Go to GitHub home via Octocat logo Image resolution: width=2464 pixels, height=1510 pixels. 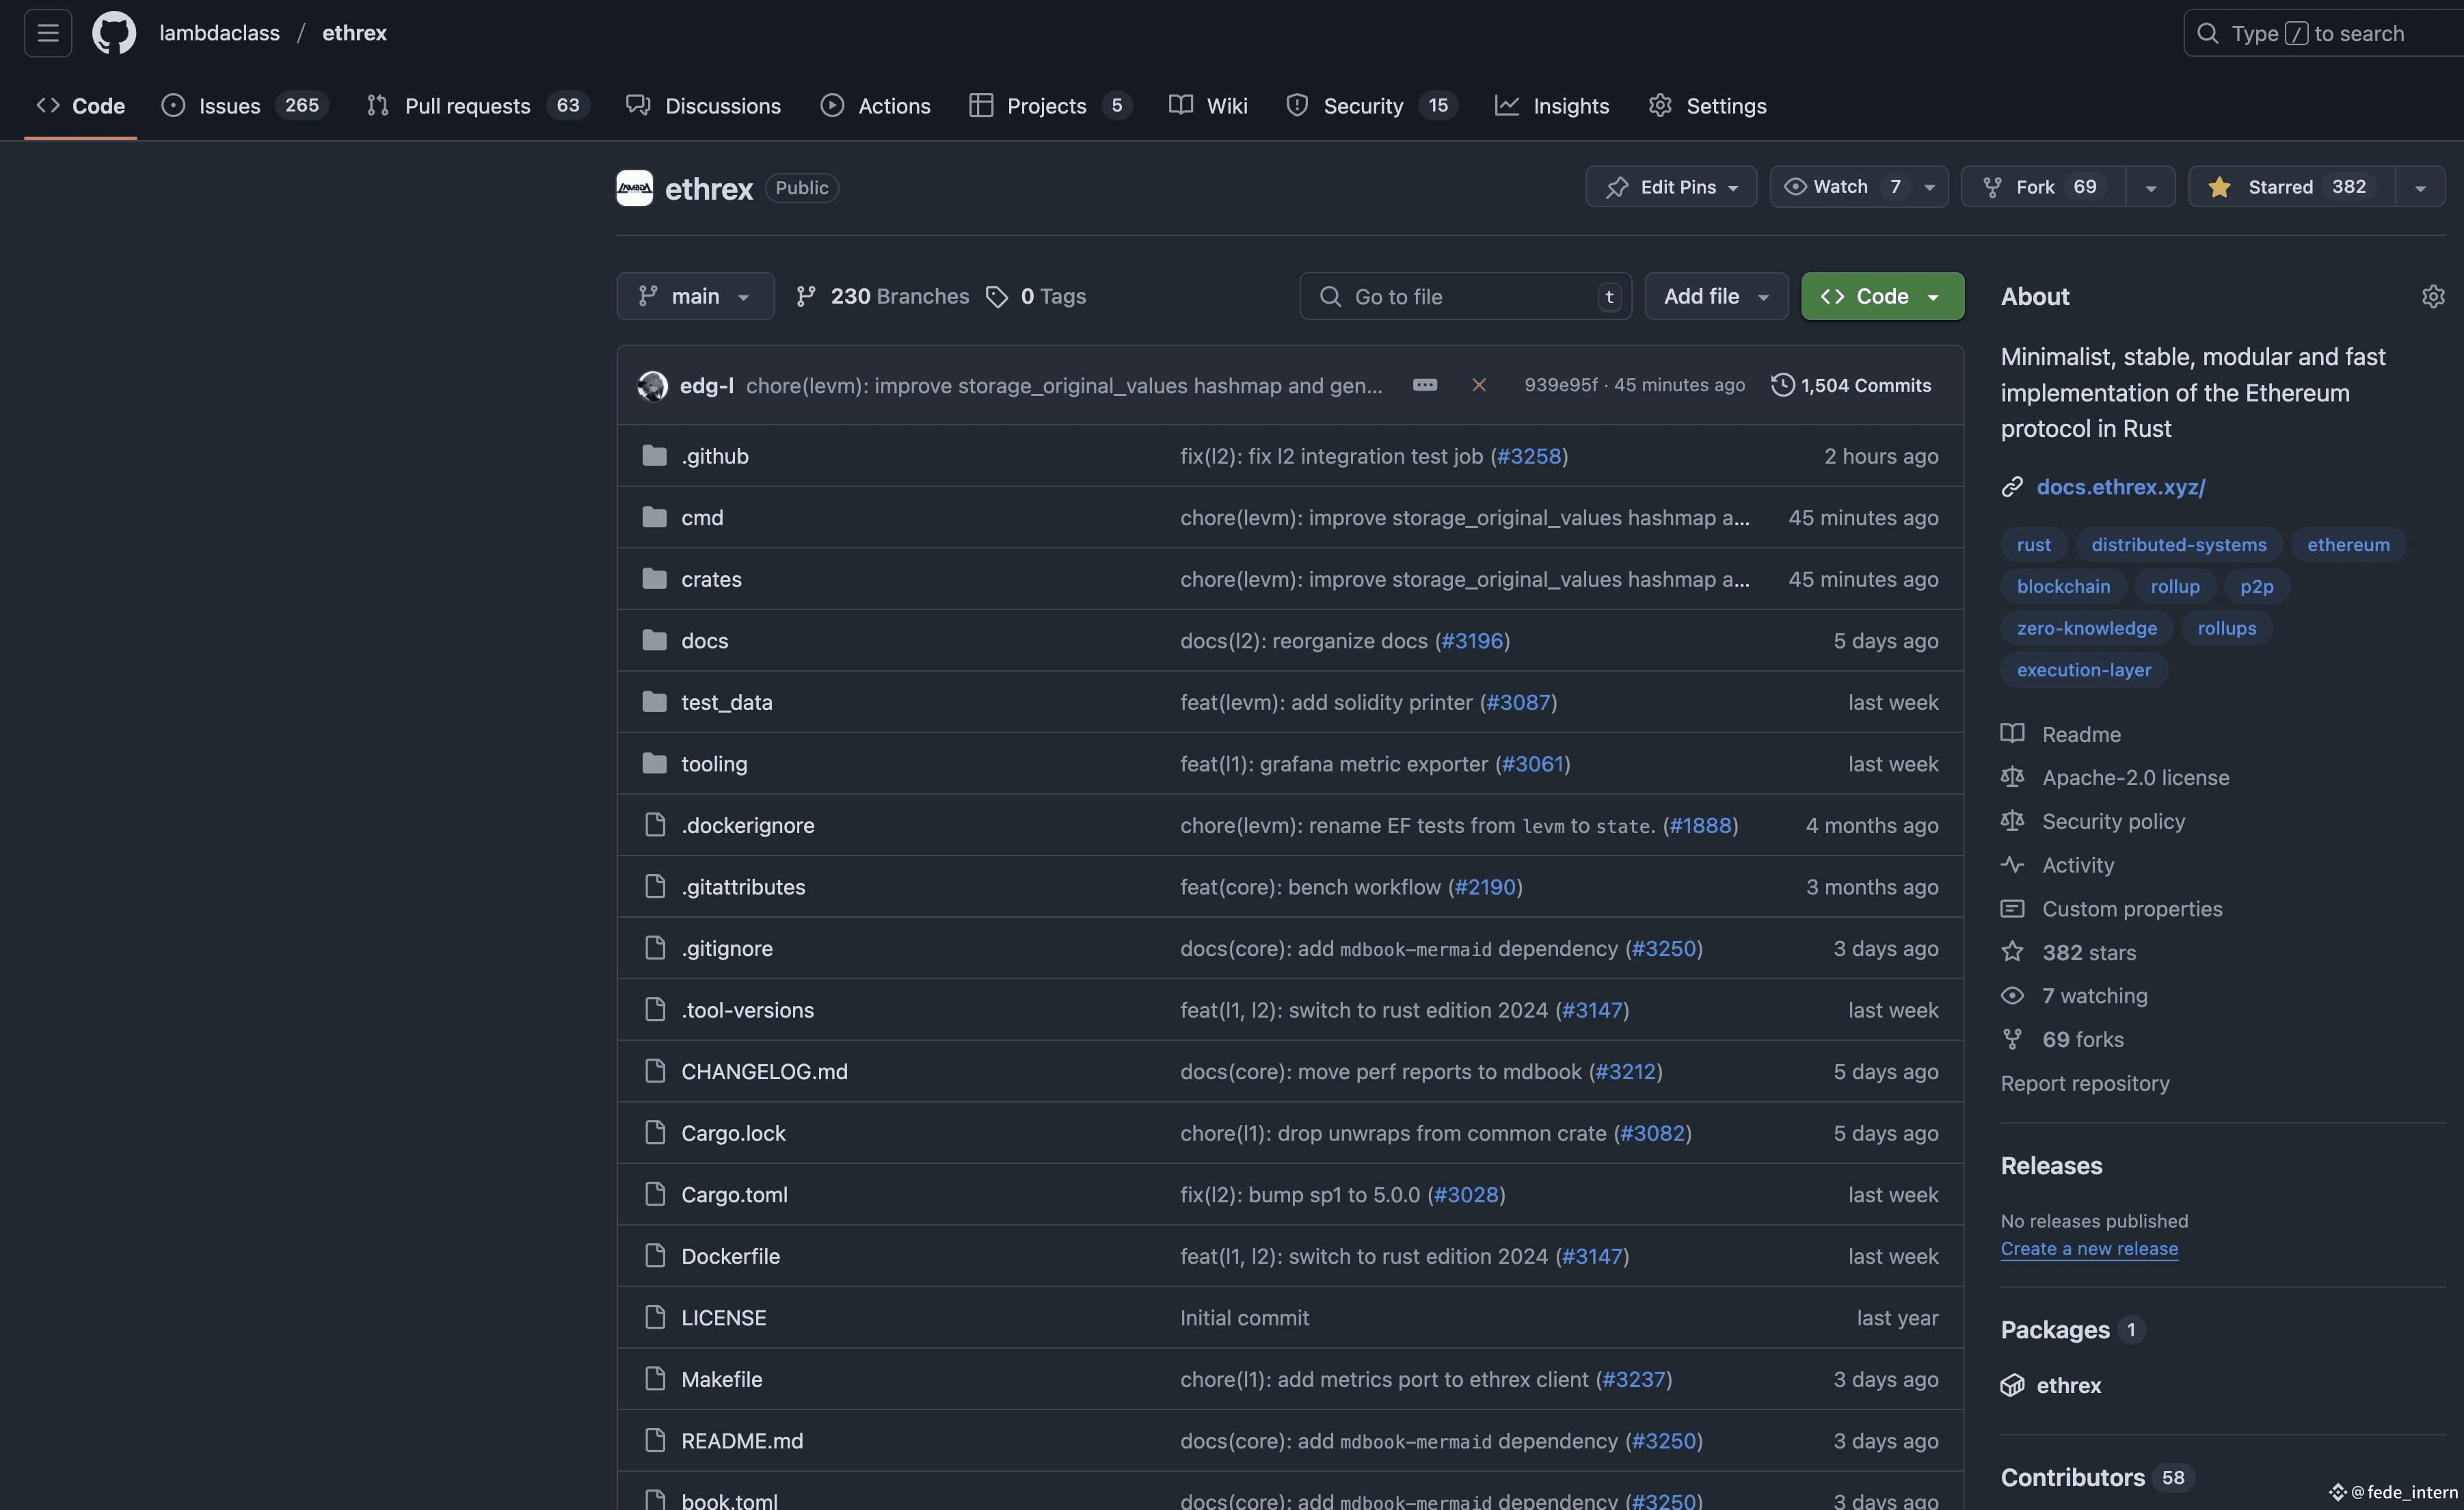point(114,33)
